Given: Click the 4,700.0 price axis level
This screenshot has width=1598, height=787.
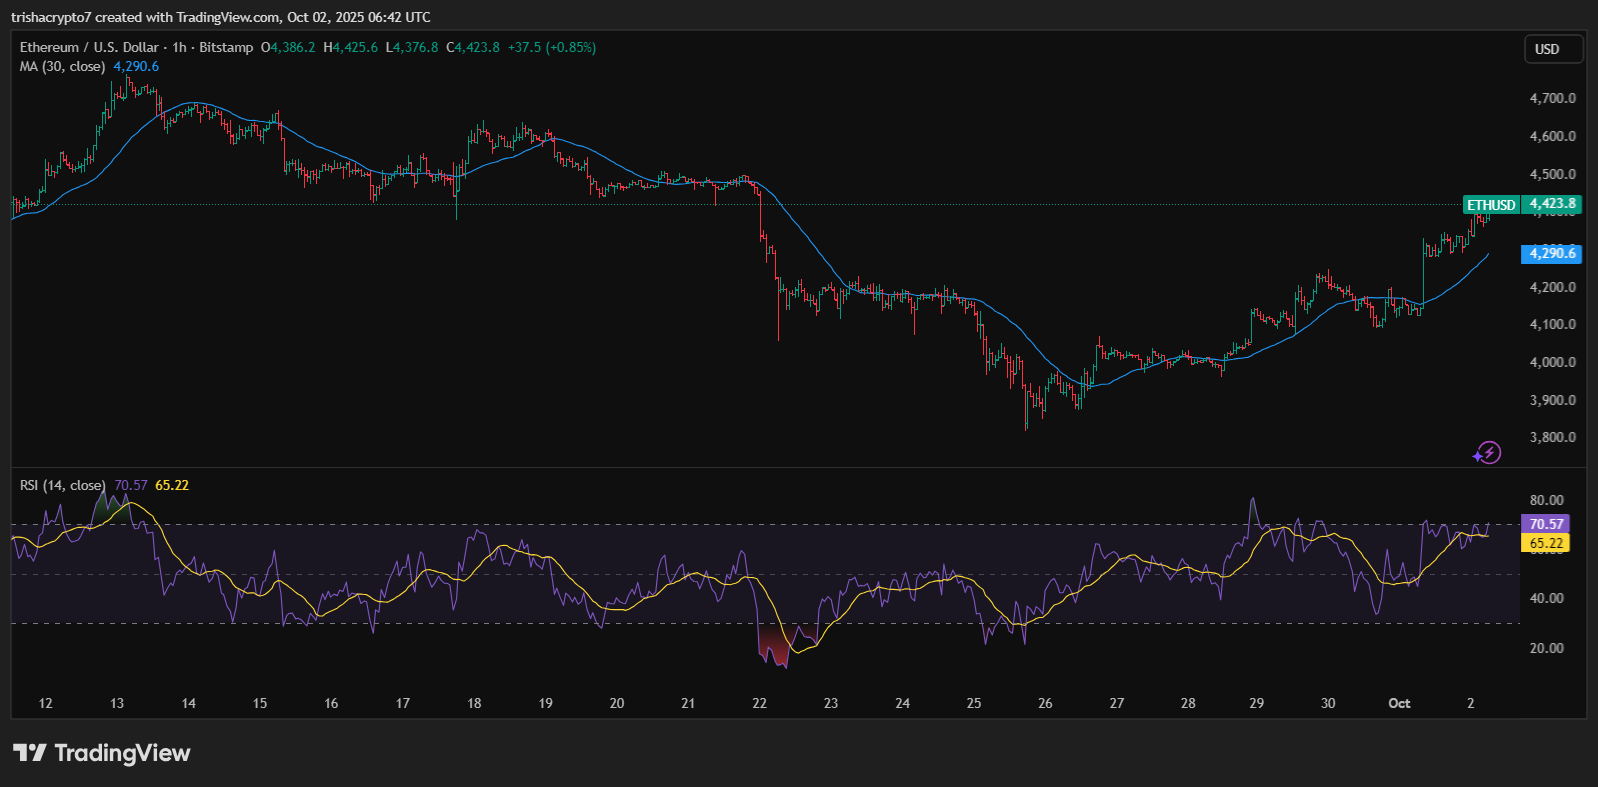Looking at the screenshot, I should (1552, 98).
